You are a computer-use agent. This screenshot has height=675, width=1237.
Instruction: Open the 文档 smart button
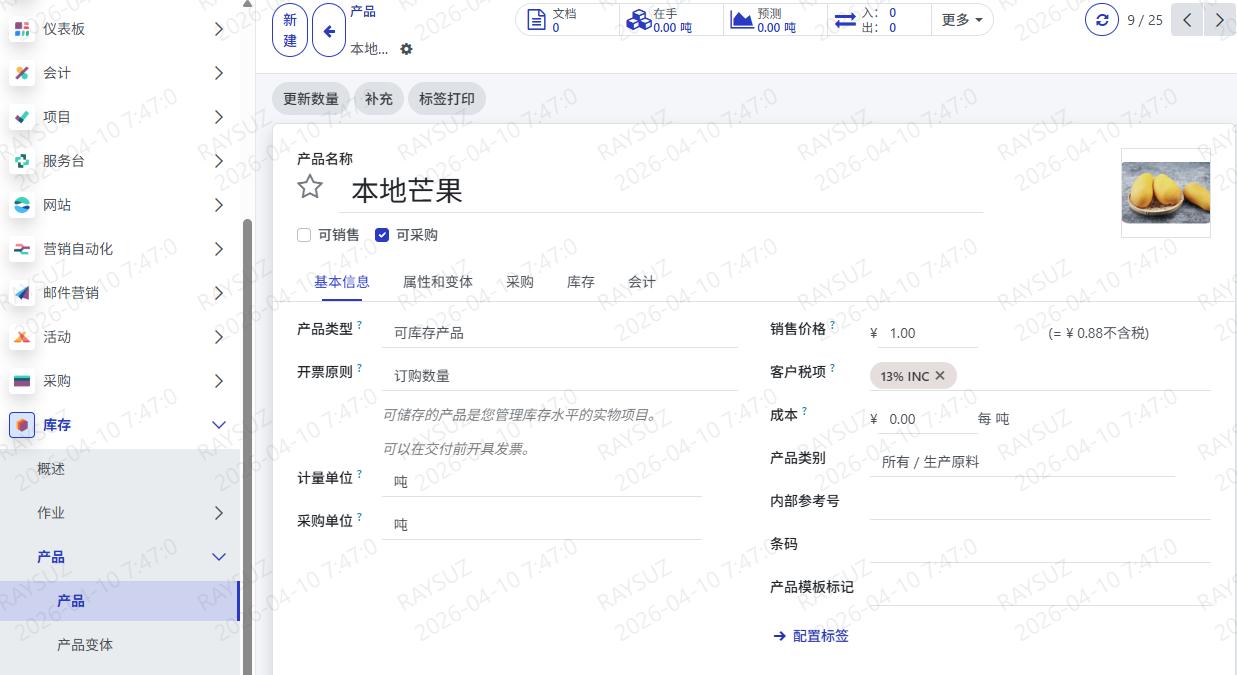[x=567, y=20]
